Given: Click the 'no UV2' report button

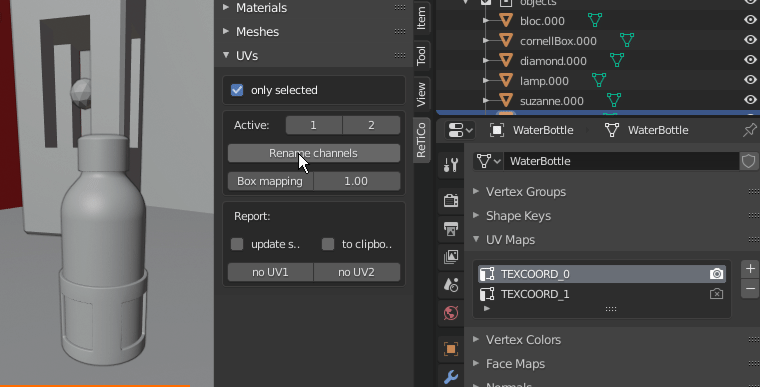Looking at the screenshot, I should click(x=357, y=272).
